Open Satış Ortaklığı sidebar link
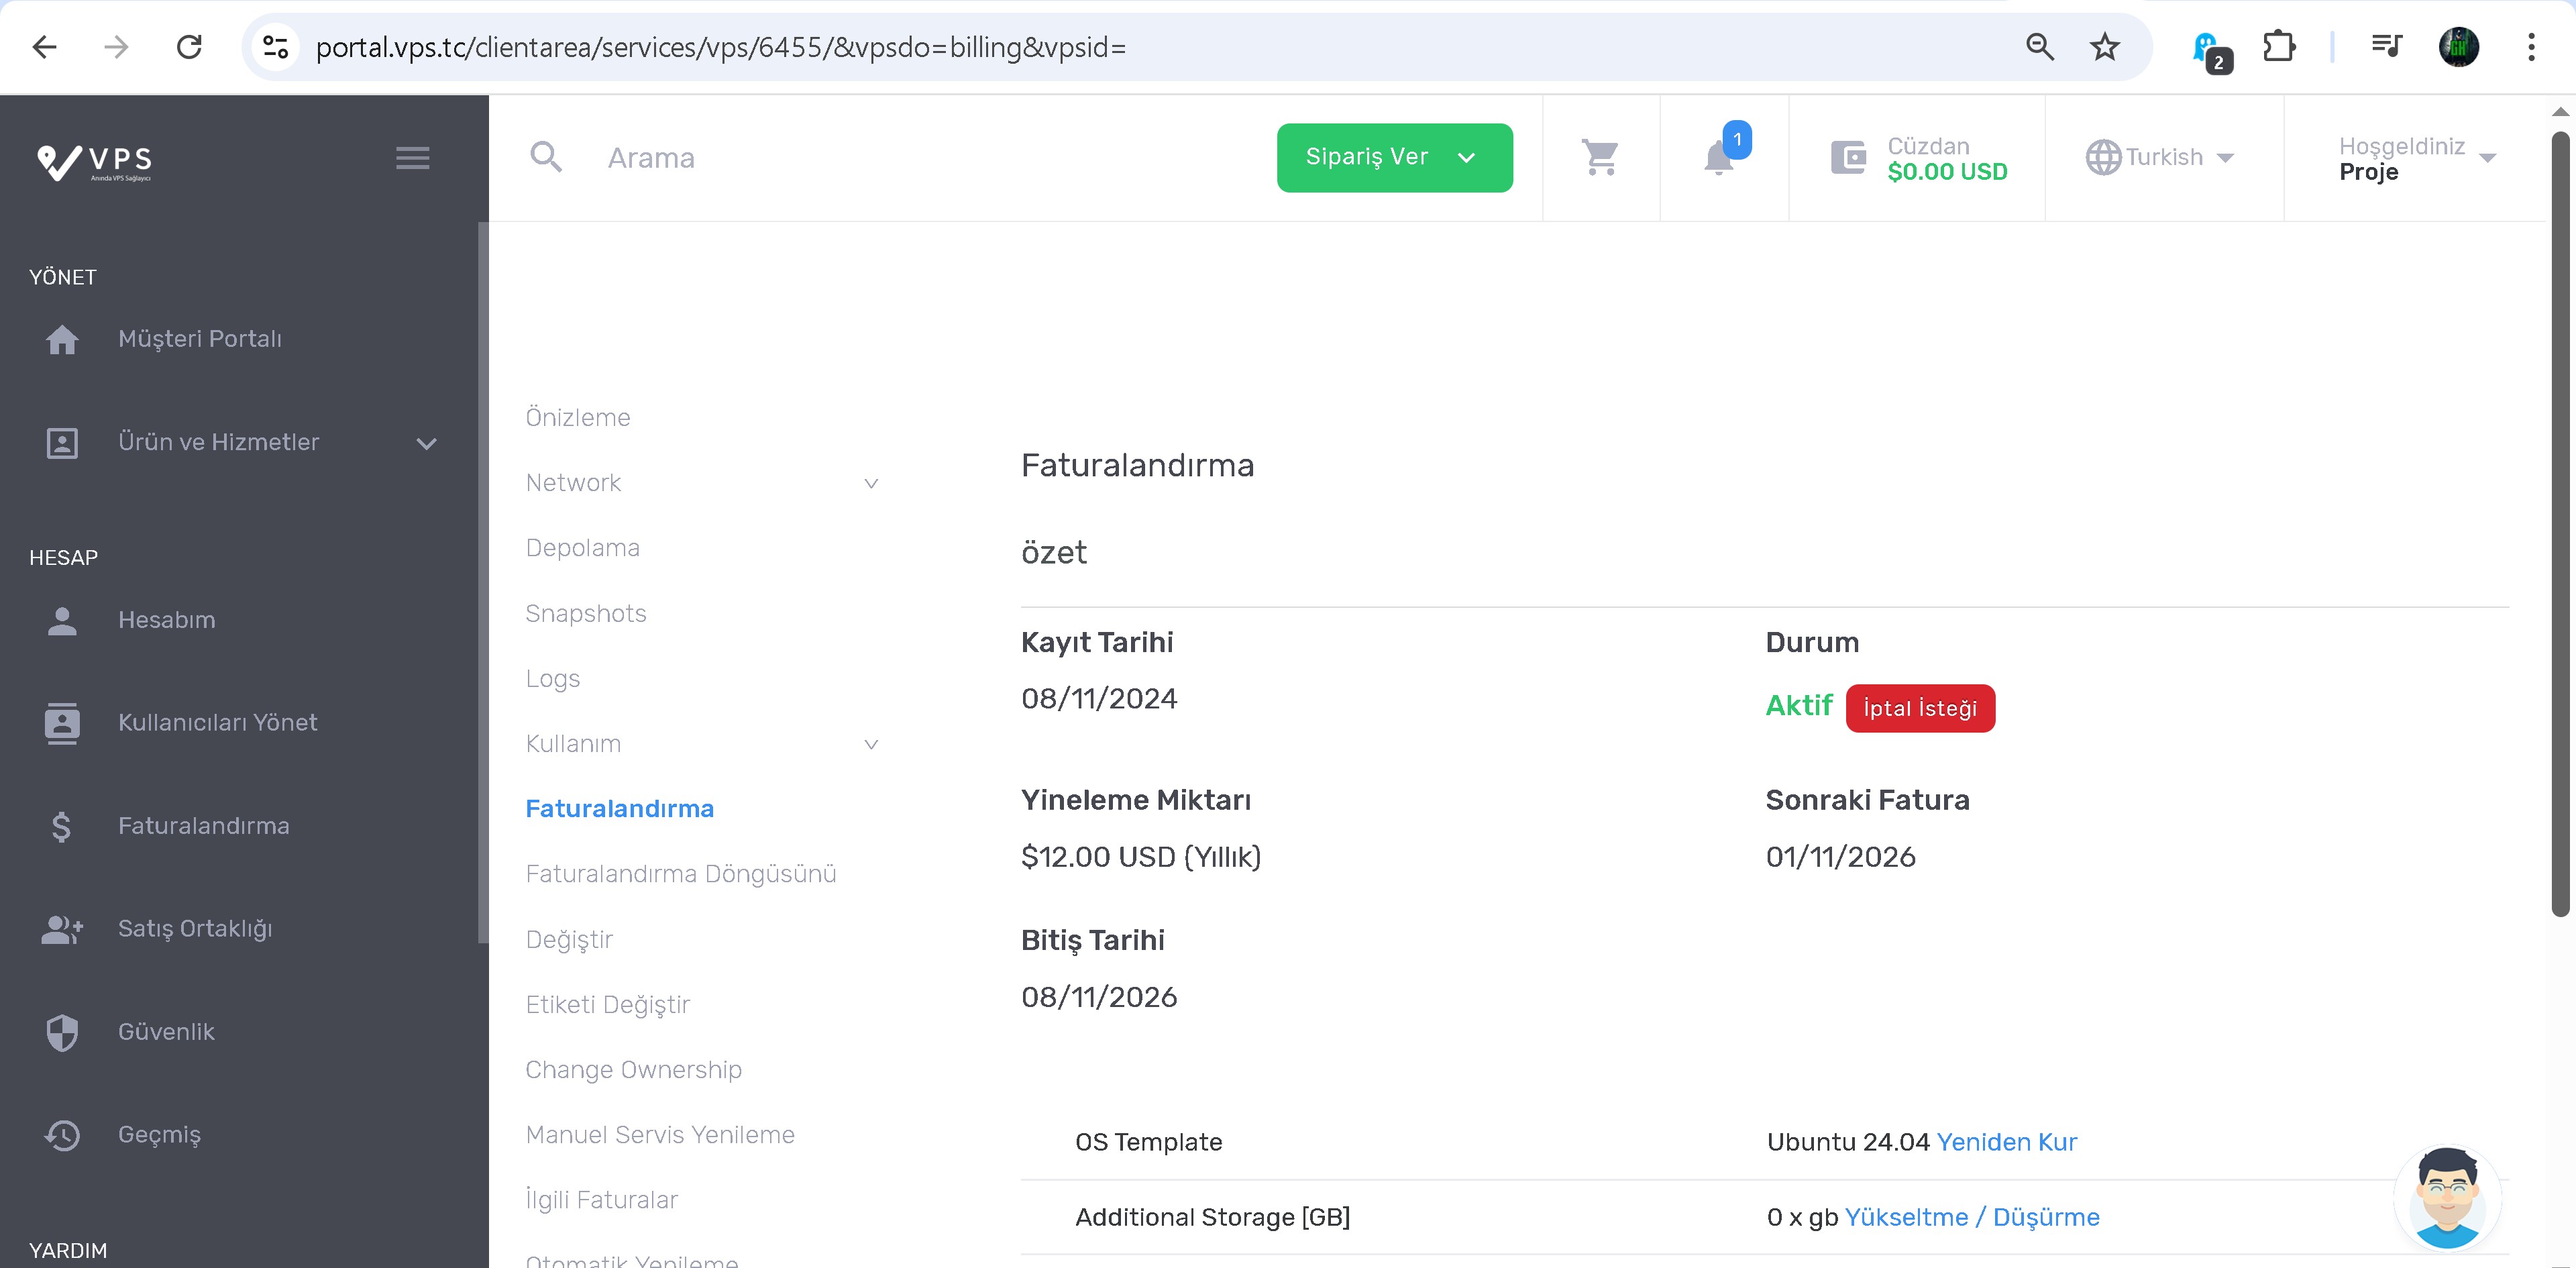 coord(195,930)
